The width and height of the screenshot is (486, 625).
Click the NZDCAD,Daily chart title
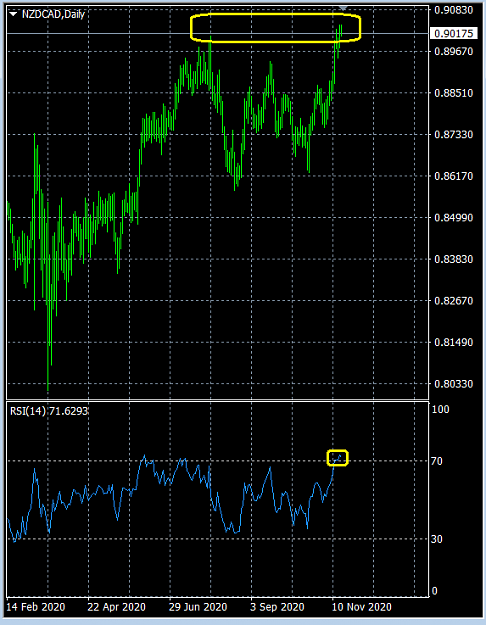pyautogui.click(x=53, y=14)
